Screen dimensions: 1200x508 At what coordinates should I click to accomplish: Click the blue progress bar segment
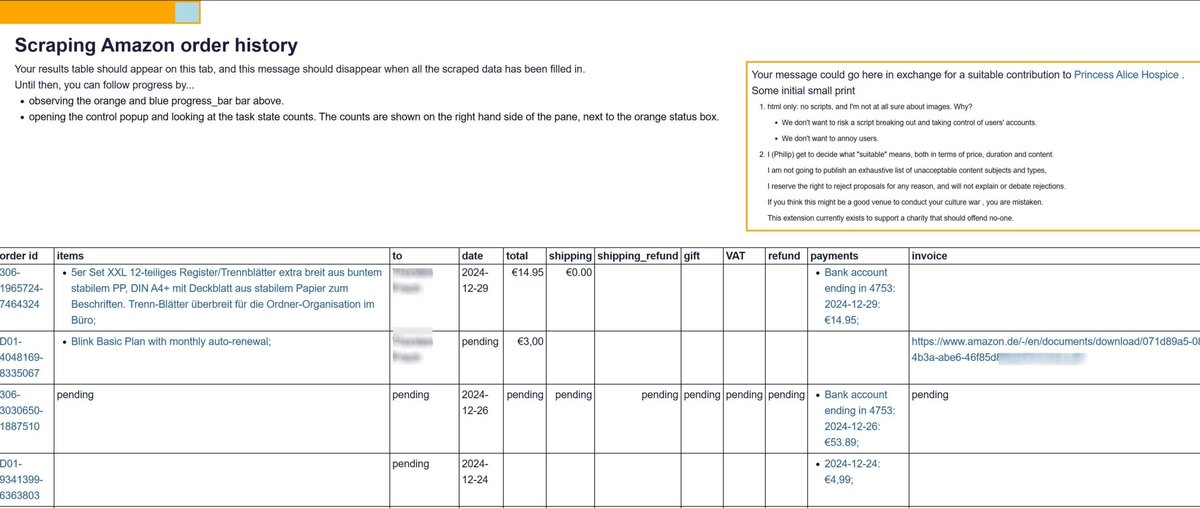tap(187, 13)
